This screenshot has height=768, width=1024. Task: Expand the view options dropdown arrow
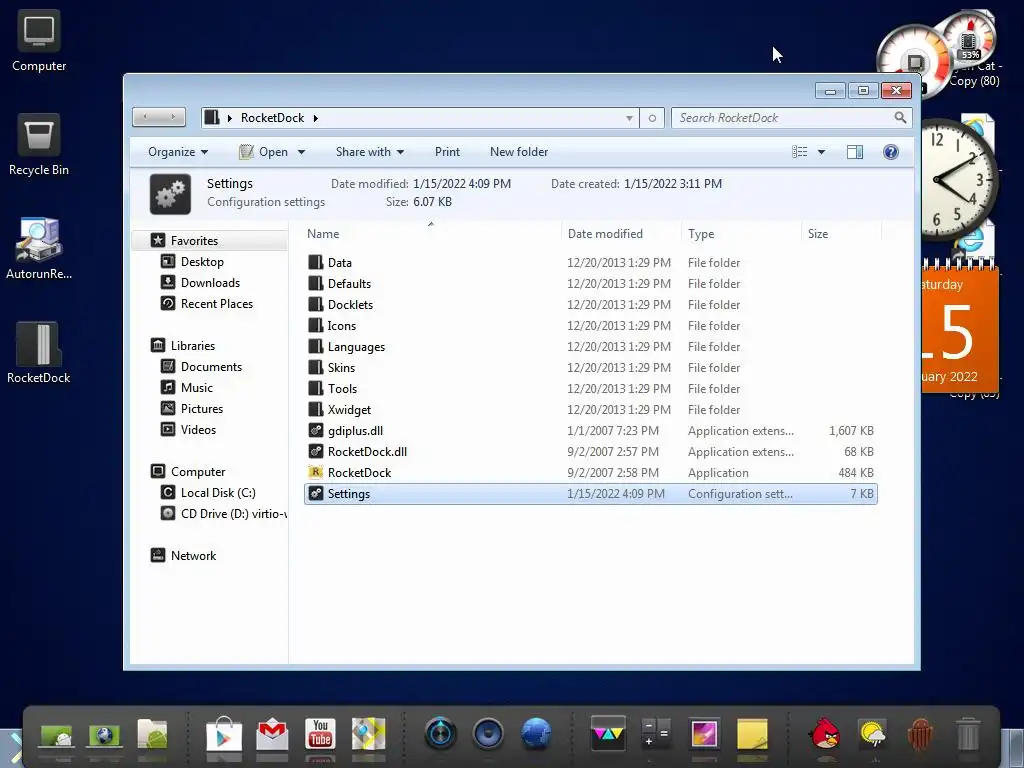point(821,152)
